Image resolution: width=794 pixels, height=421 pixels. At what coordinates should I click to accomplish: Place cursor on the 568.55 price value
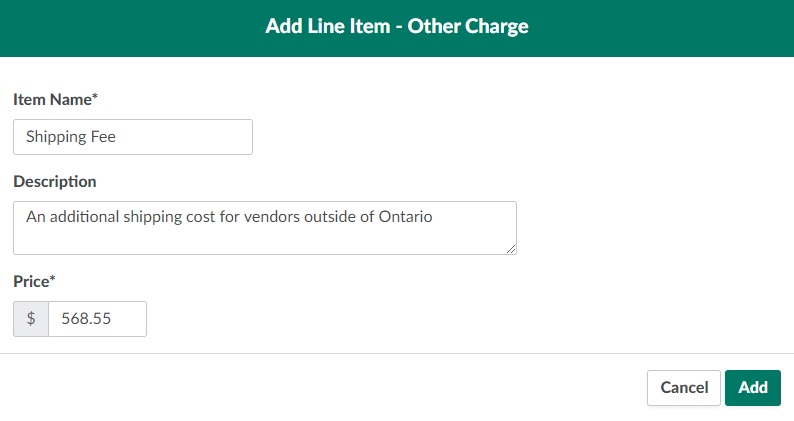click(85, 319)
